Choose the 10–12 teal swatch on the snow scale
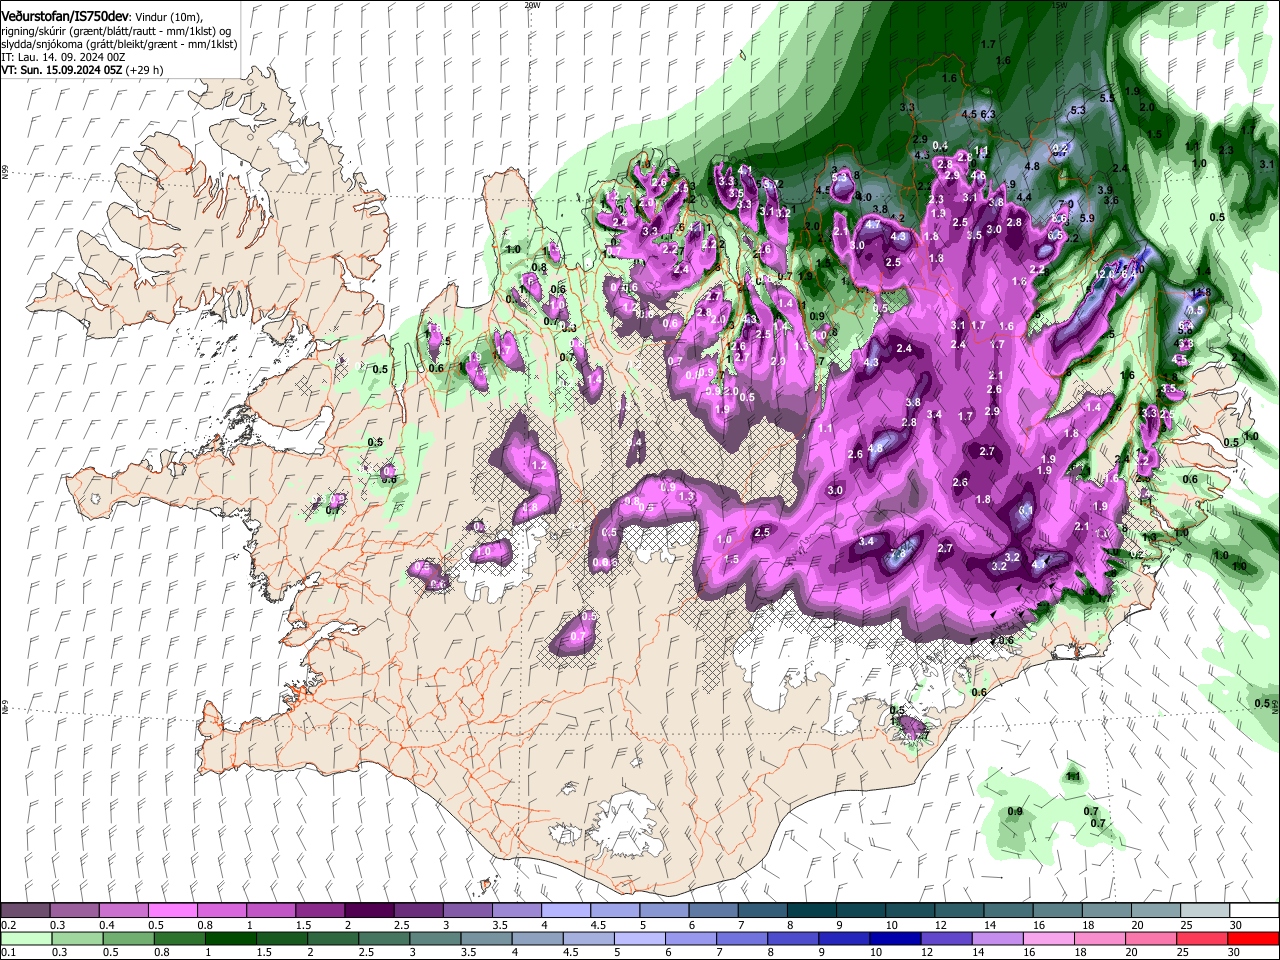This screenshot has width=1280, height=960. (x=908, y=911)
